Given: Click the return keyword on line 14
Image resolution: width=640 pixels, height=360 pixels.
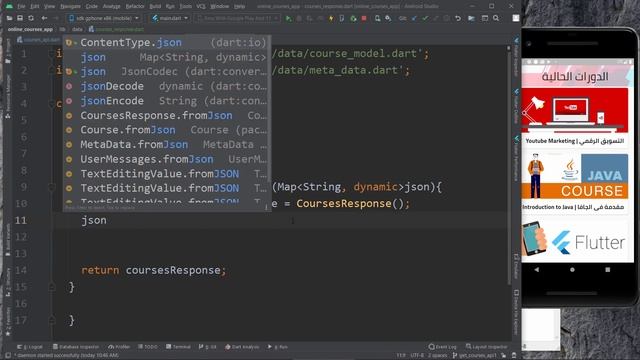Looking at the screenshot, I should [100, 270].
